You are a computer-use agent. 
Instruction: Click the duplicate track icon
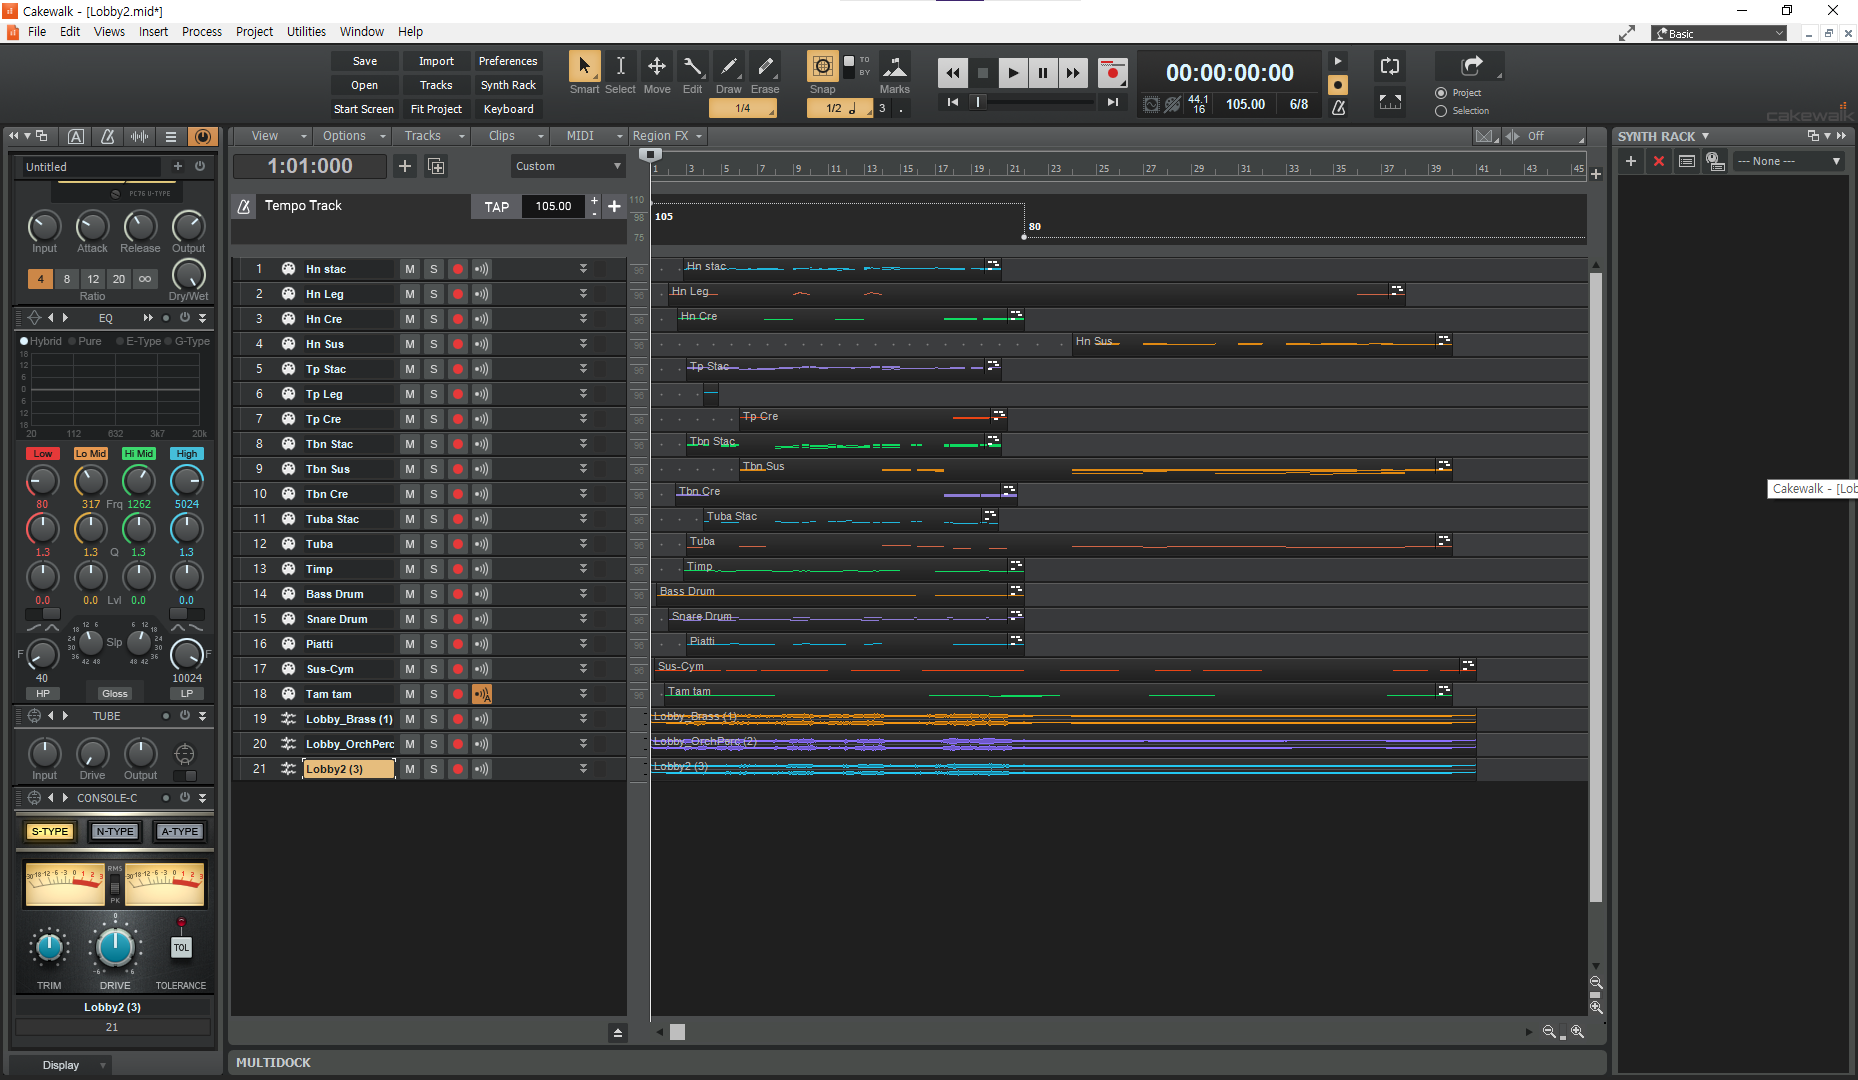click(436, 166)
